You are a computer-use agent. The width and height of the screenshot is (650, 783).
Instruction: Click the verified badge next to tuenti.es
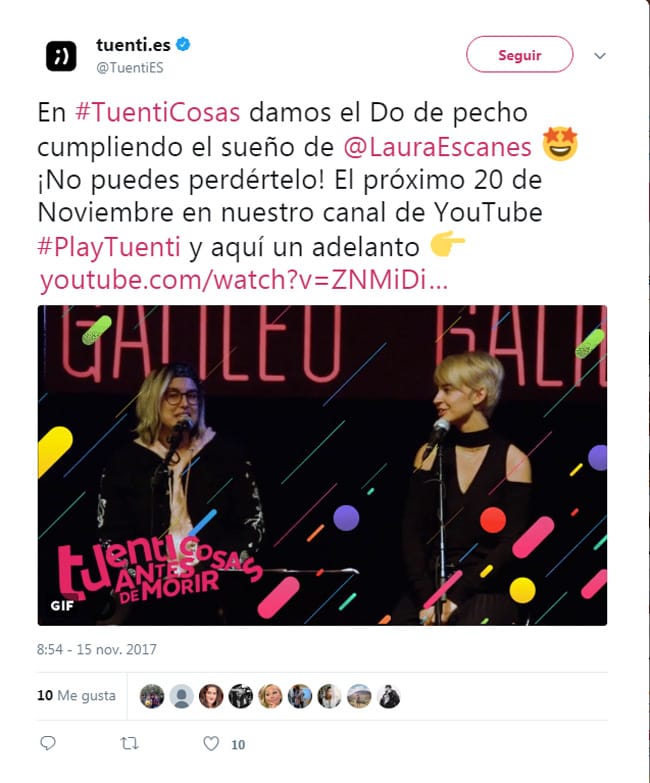coord(183,44)
